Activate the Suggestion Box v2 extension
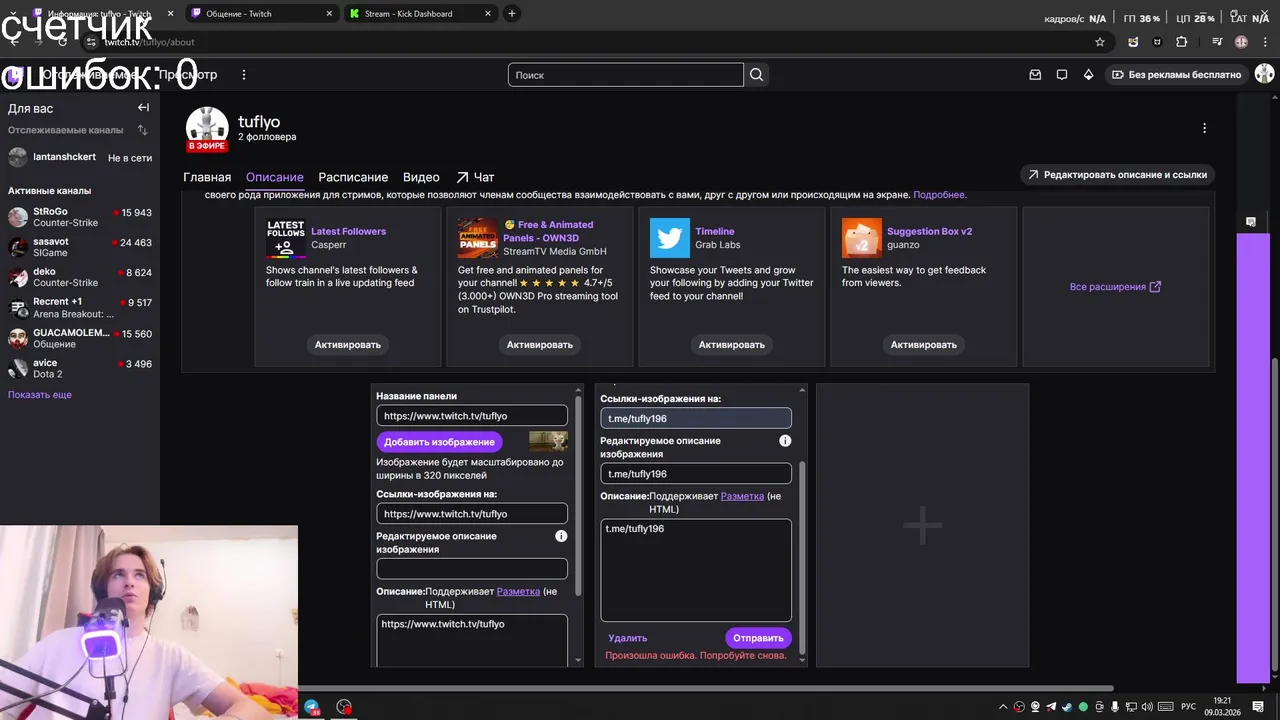This screenshot has height=720, width=1280. tap(924, 345)
